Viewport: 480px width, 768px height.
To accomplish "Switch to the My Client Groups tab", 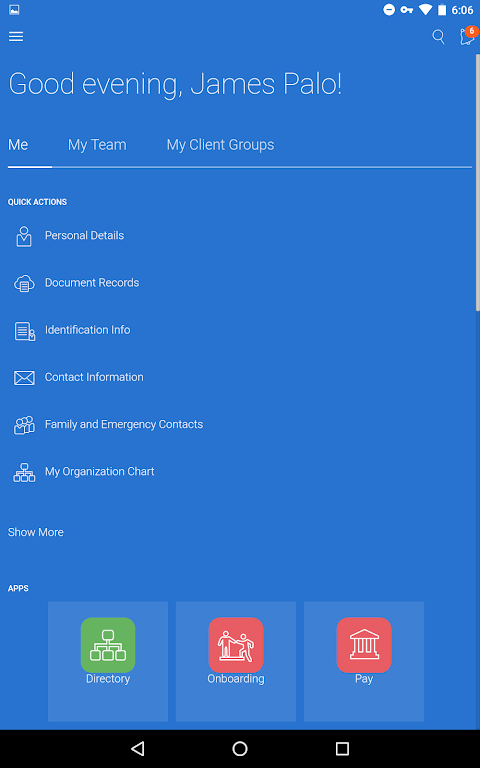I will click(x=220, y=145).
